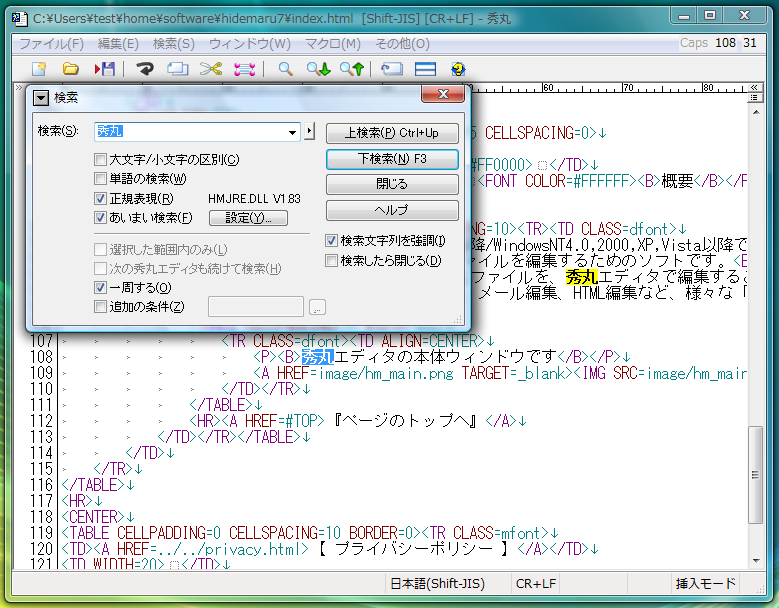Uncheck 検索文字列を強調(I) checkbox
This screenshot has width=779, height=608.
(x=331, y=241)
